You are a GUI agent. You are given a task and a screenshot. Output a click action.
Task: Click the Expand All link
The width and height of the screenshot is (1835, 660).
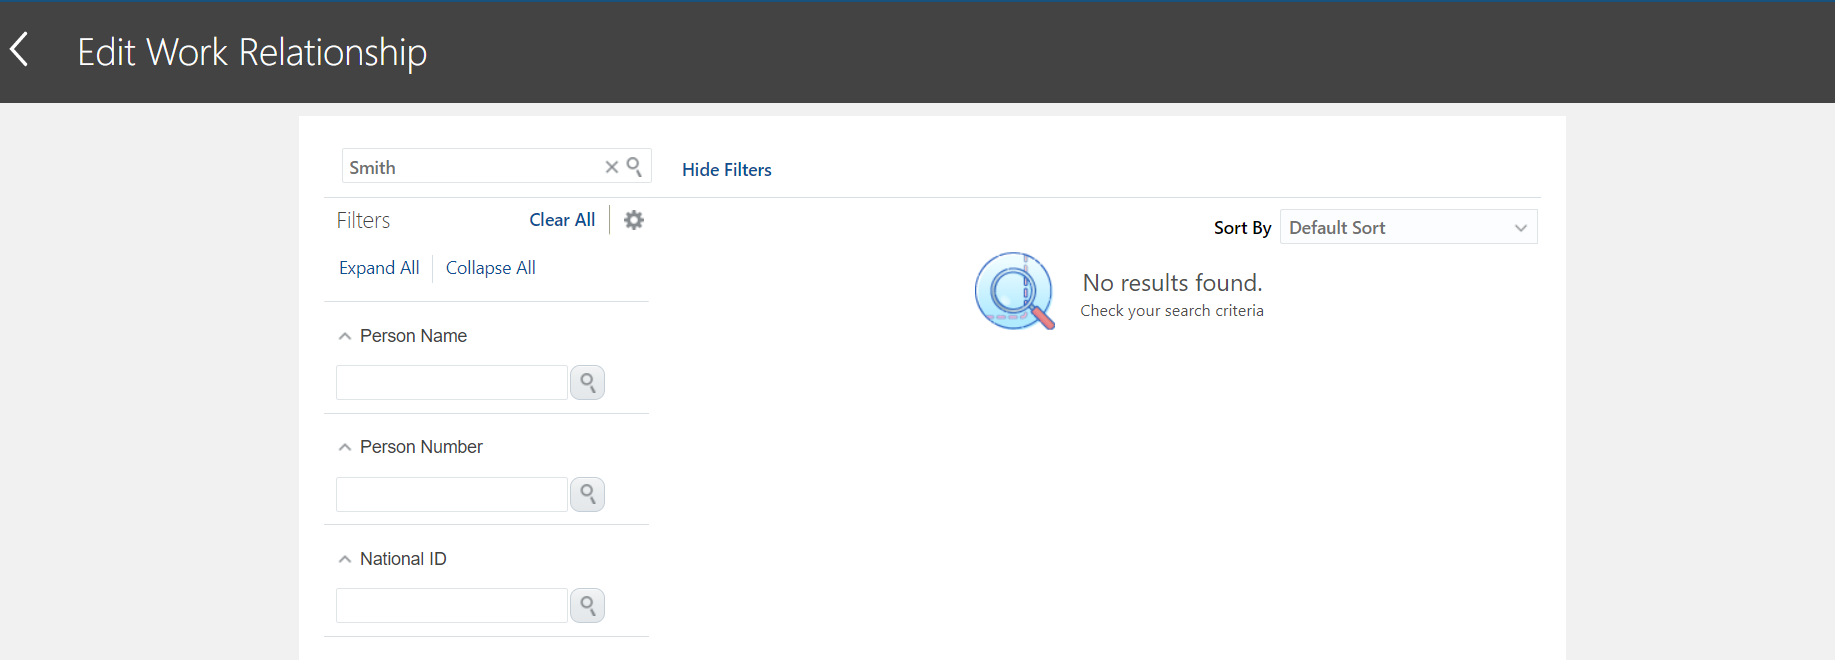[x=379, y=268]
